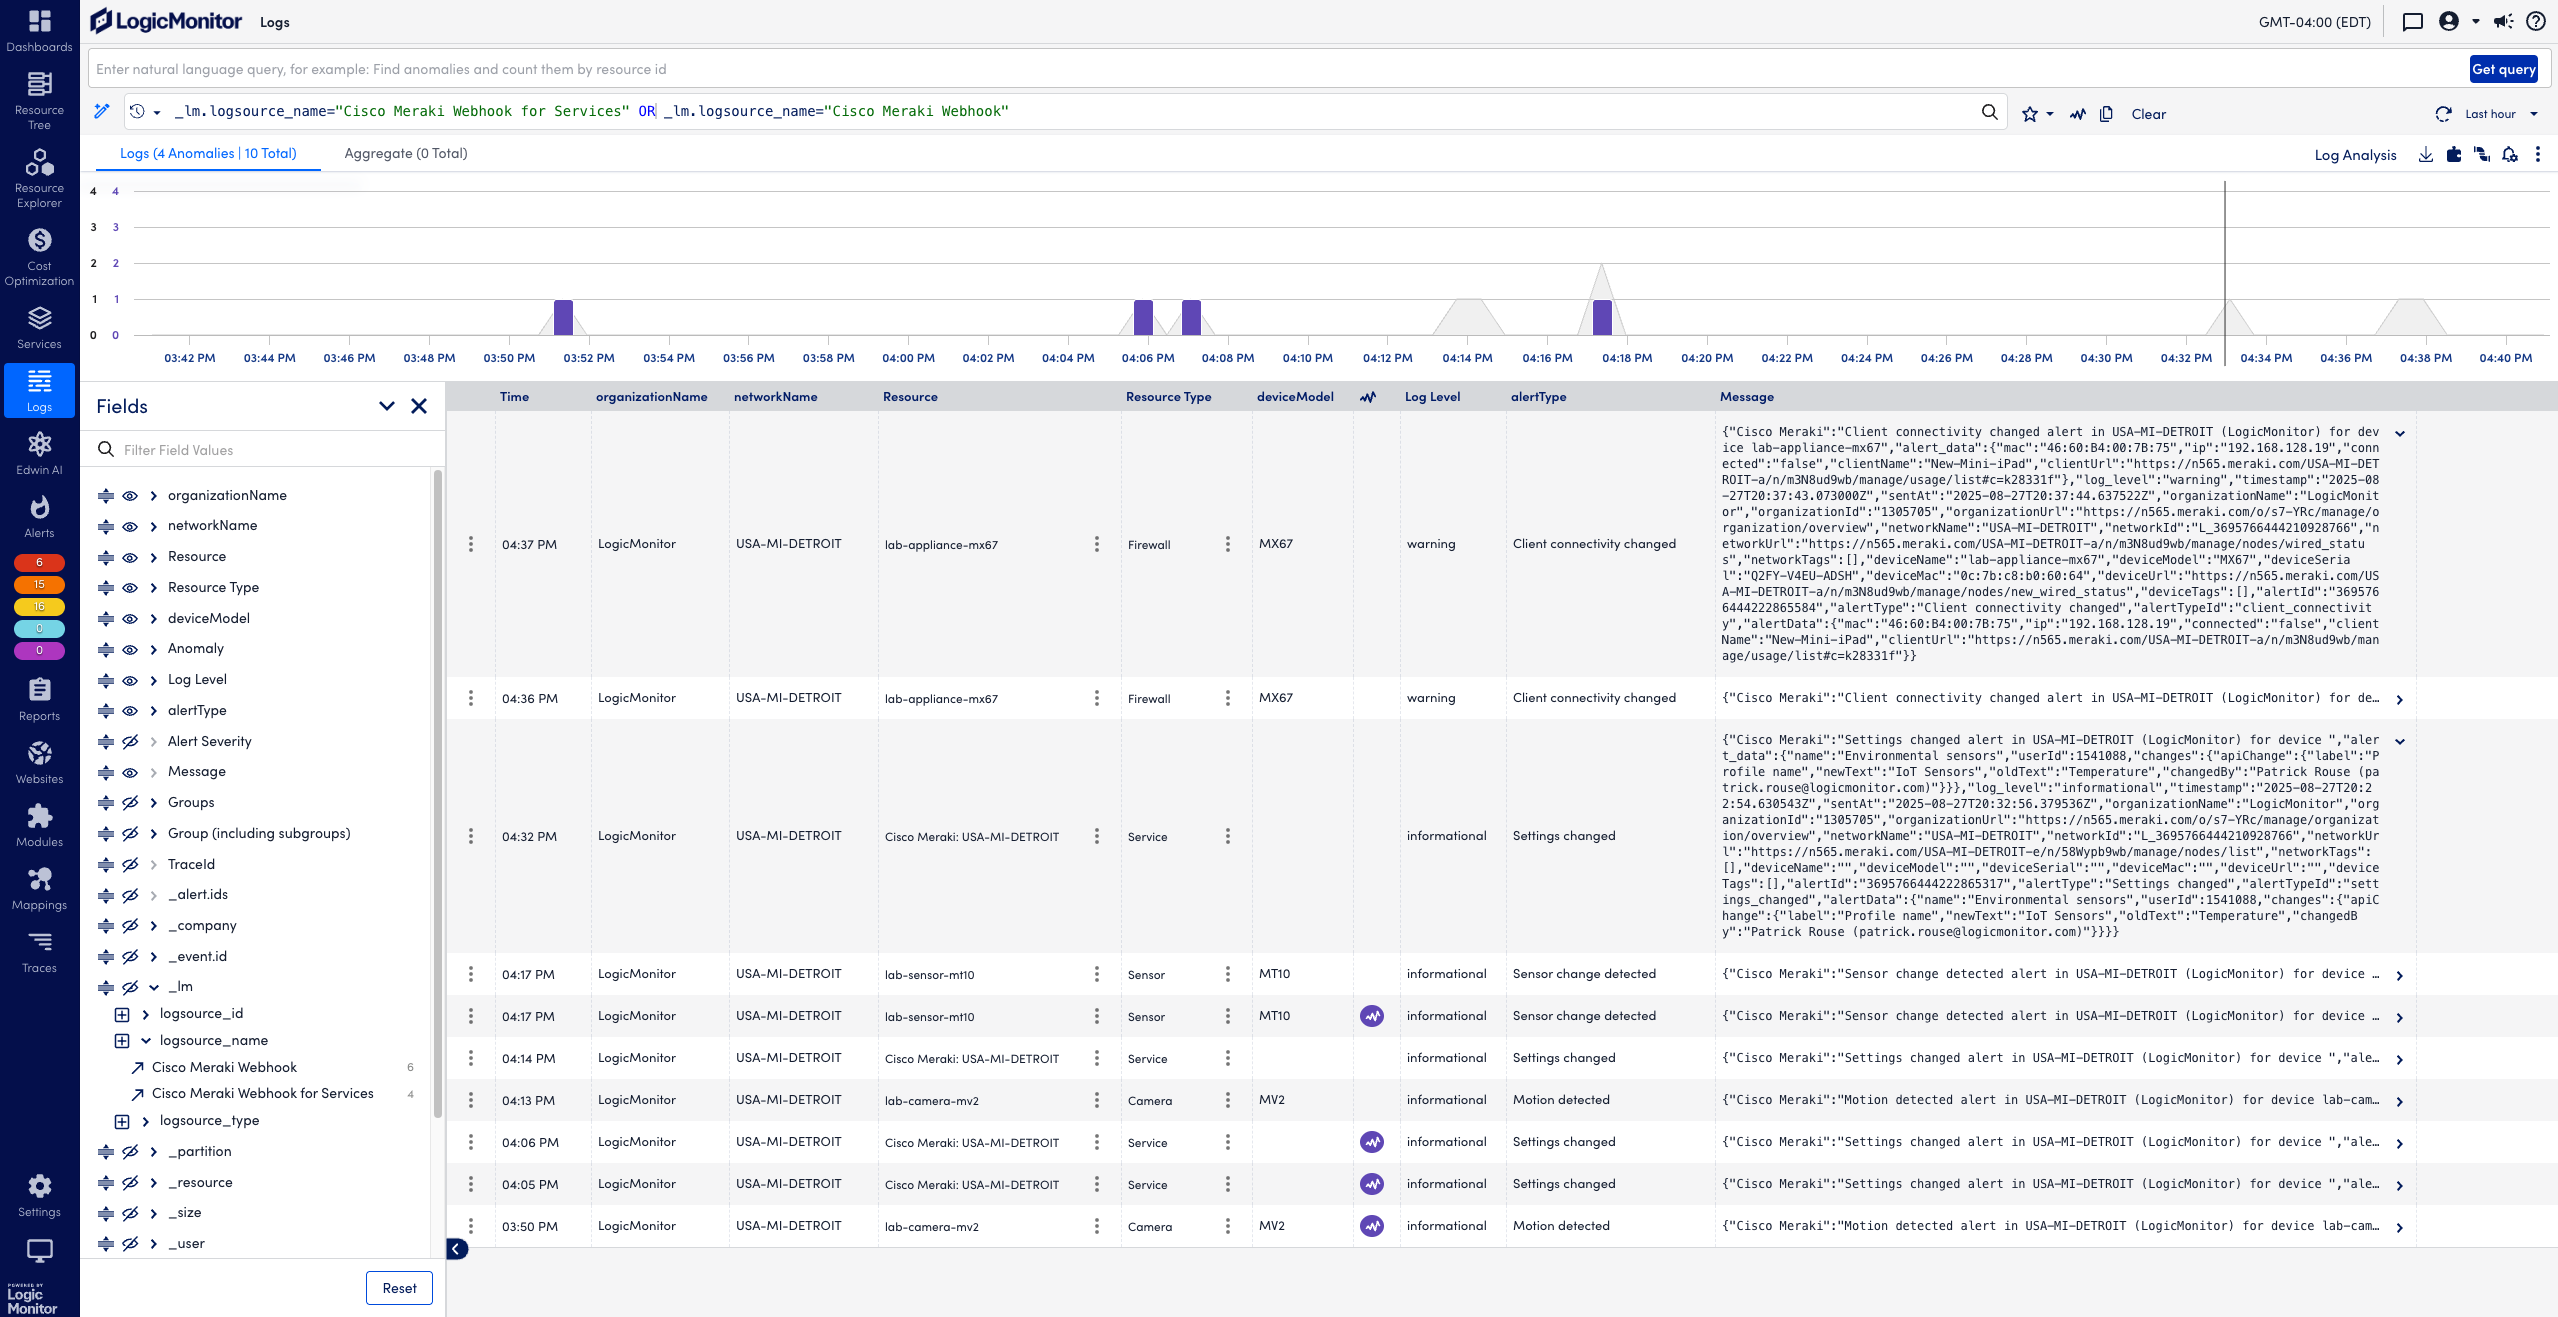2558x1317 pixels.
Task: Toggle visibility of the Groups field
Action: pyautogui.click(x=129, y=802)
